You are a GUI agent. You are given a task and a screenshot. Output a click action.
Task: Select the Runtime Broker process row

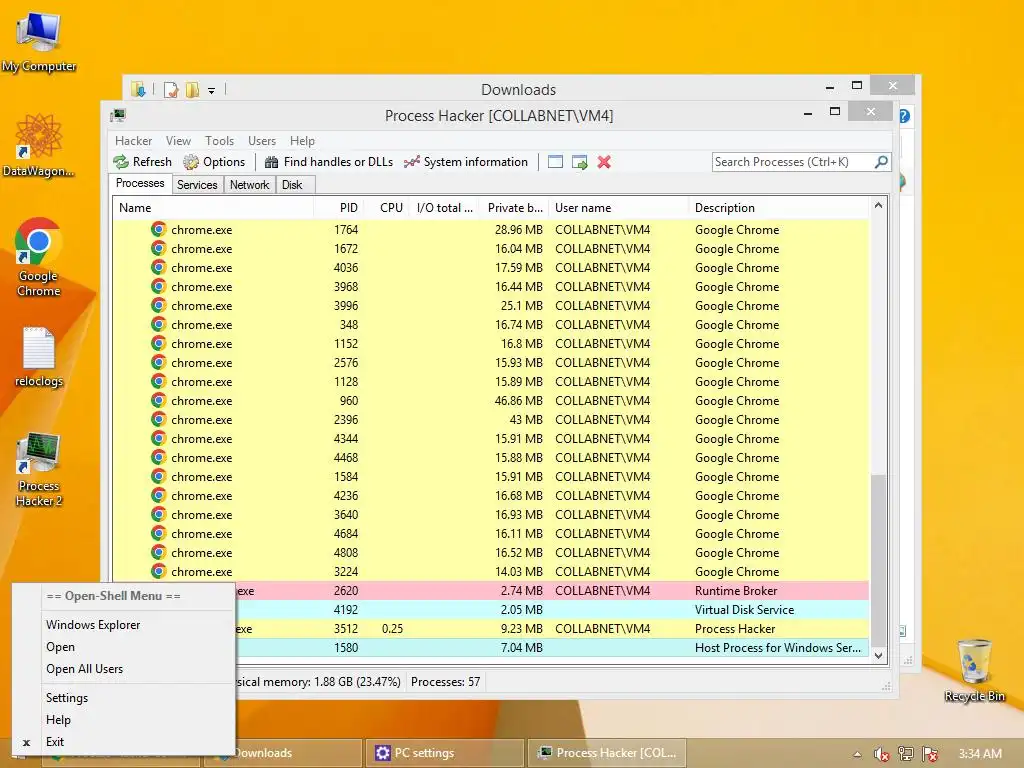coord(552,591)
